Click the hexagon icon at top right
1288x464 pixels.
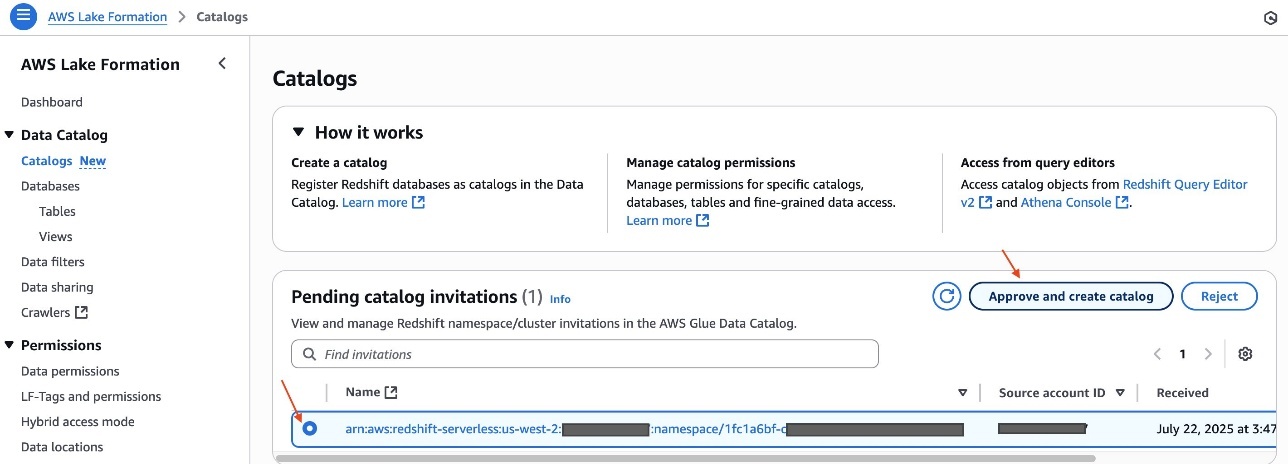pyautogui.click(x=1270, y=18)
